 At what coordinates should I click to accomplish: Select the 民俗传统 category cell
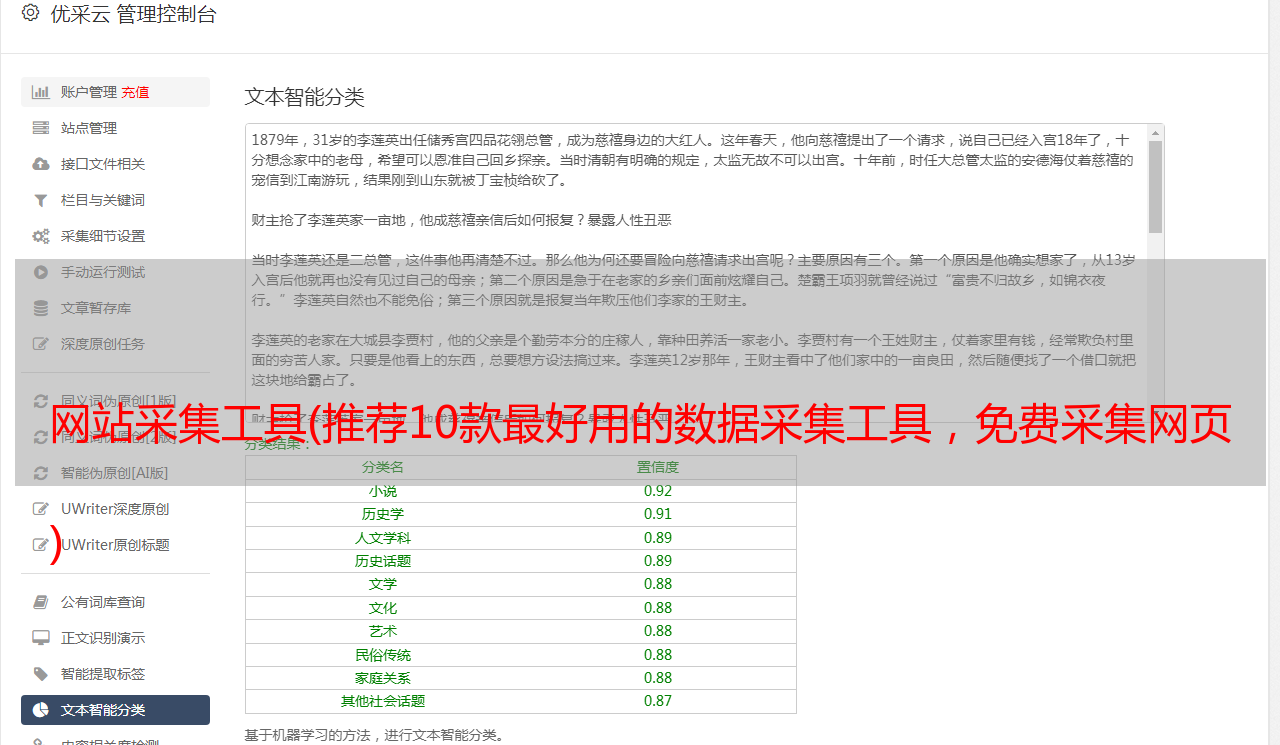tap(383, 655)
